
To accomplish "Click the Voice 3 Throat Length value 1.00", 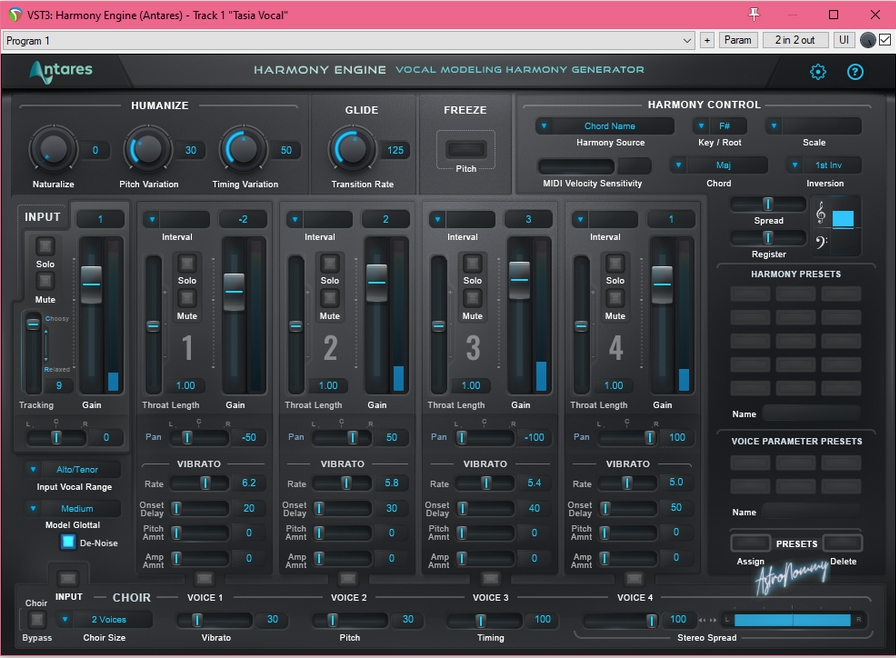I will point(471,386).
